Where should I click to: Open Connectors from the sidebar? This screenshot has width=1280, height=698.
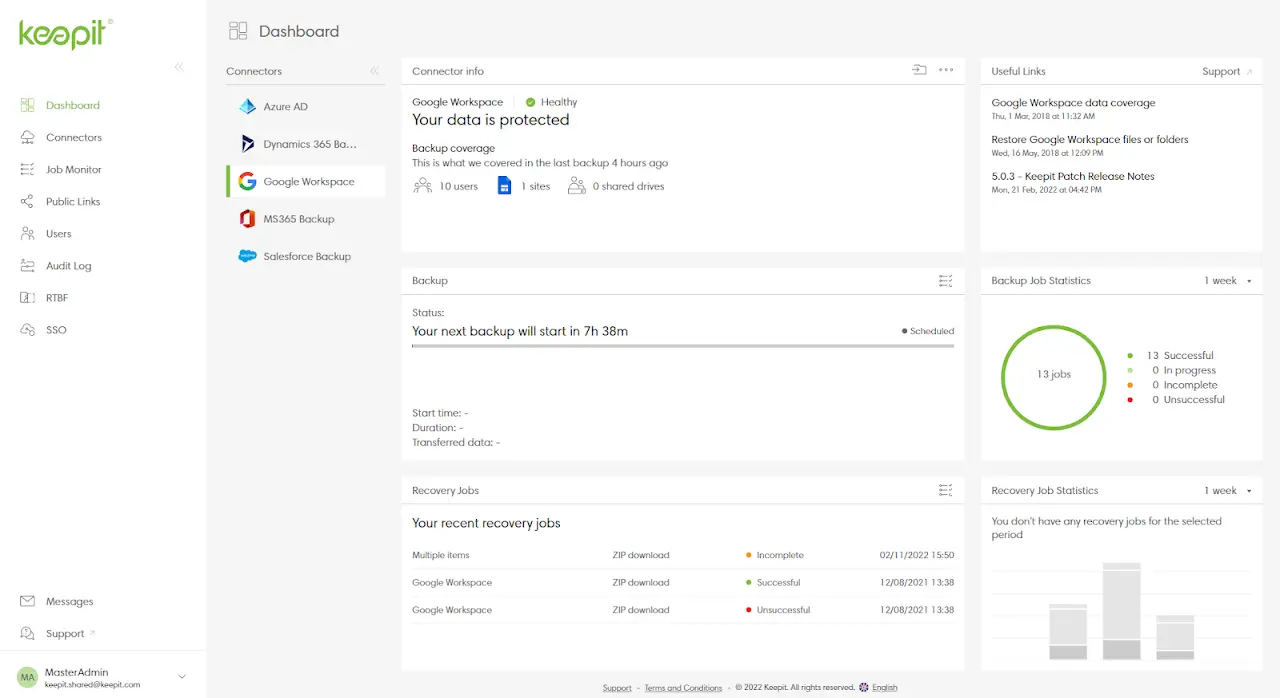click(73, 137)
